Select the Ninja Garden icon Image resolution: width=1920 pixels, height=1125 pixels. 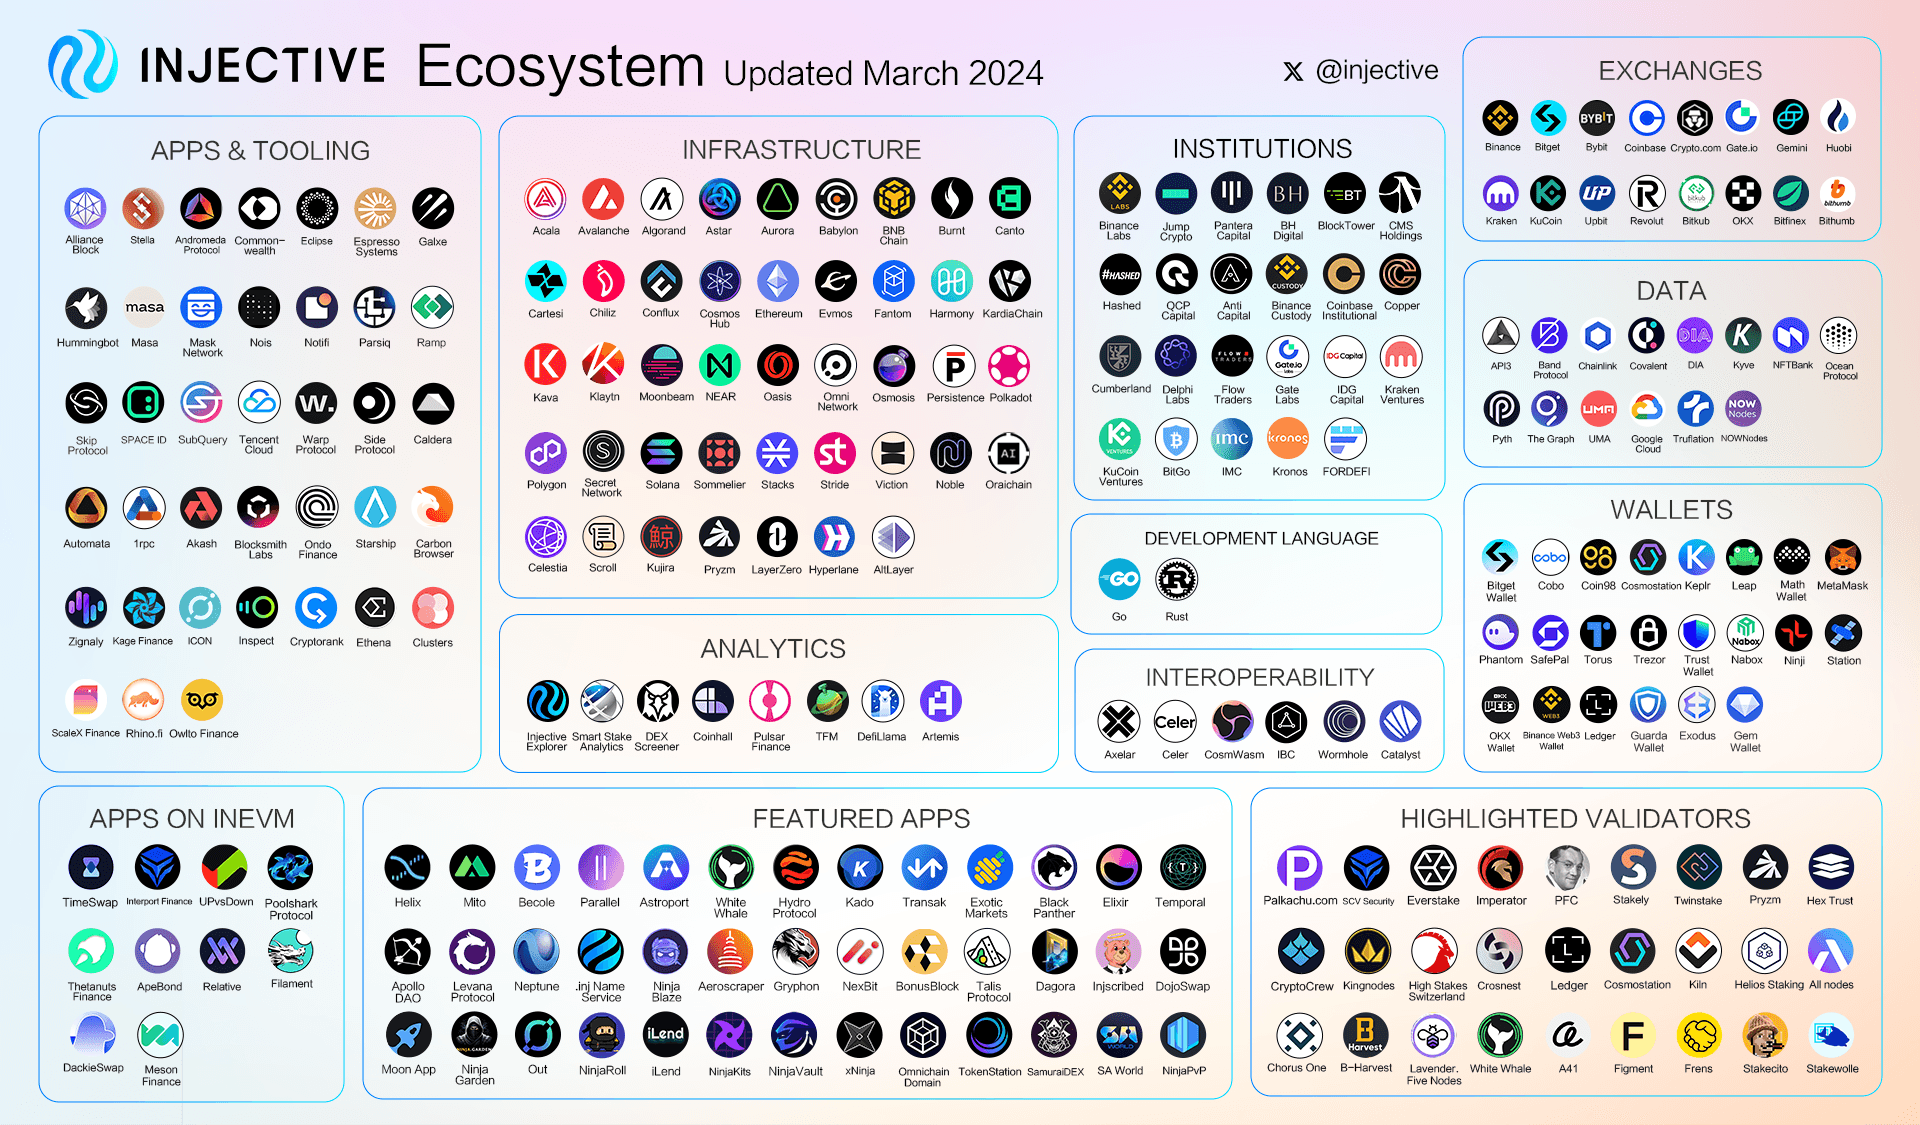[474, 1036]
